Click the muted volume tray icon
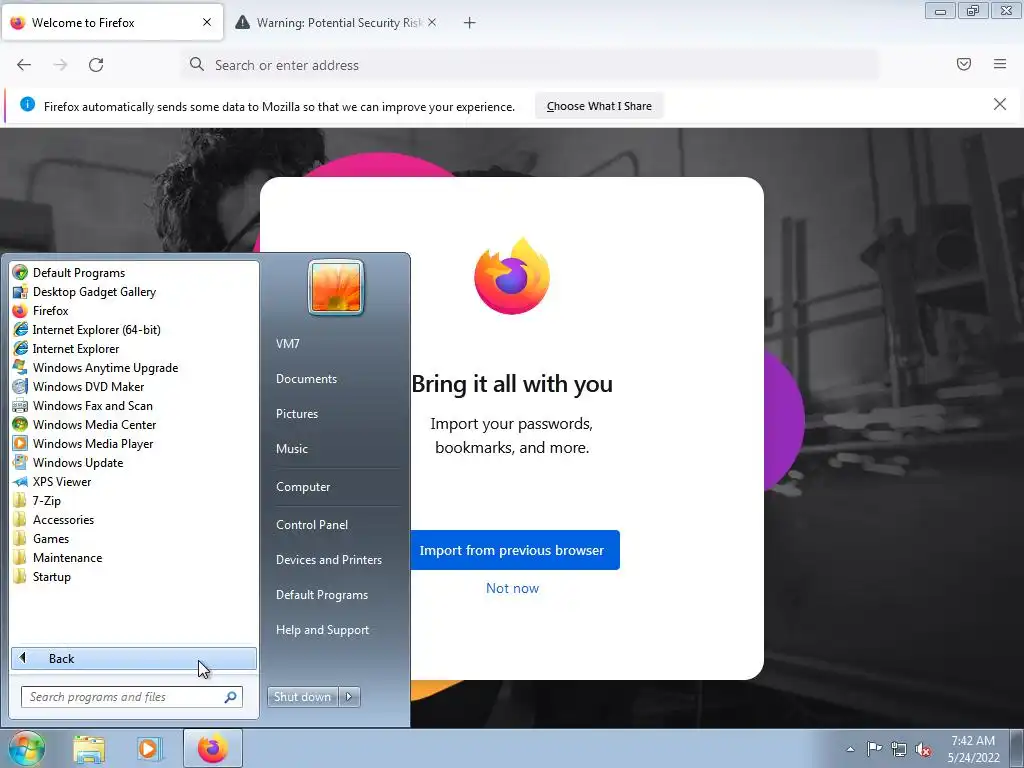The width and height of the screenshot is (1024, 768). point(923,750)
